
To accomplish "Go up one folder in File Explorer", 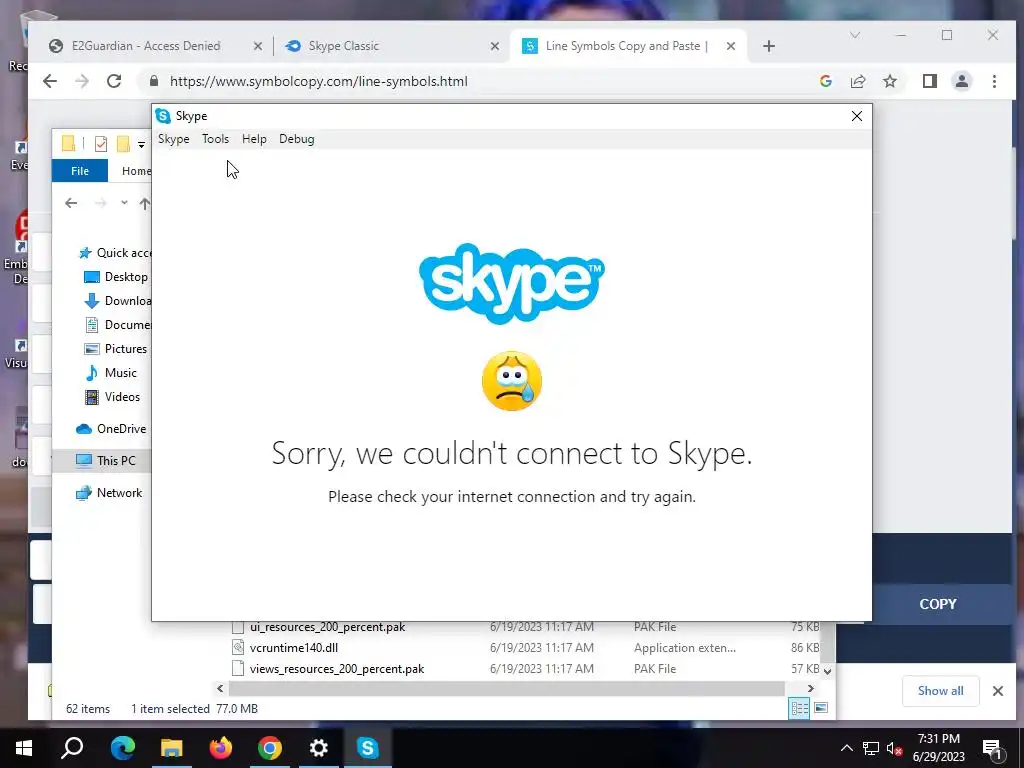I will [x=144, y=204].
